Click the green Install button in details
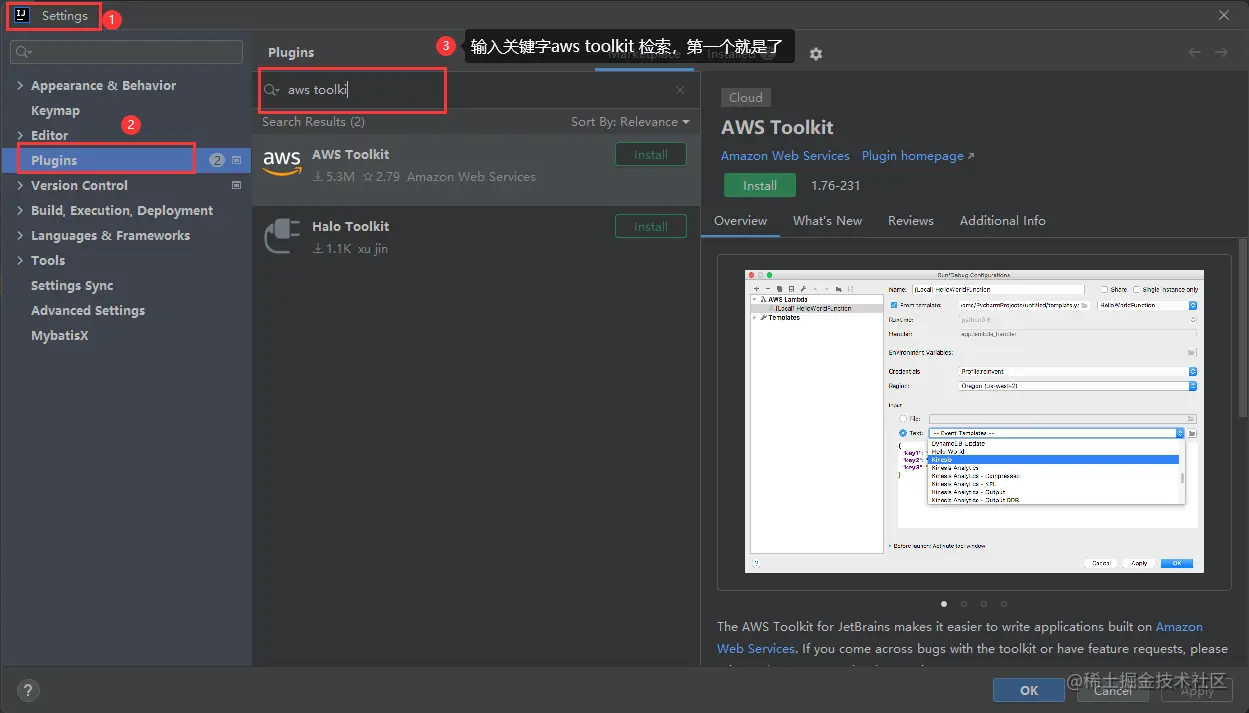The image size is (1249, 713). 760,185
